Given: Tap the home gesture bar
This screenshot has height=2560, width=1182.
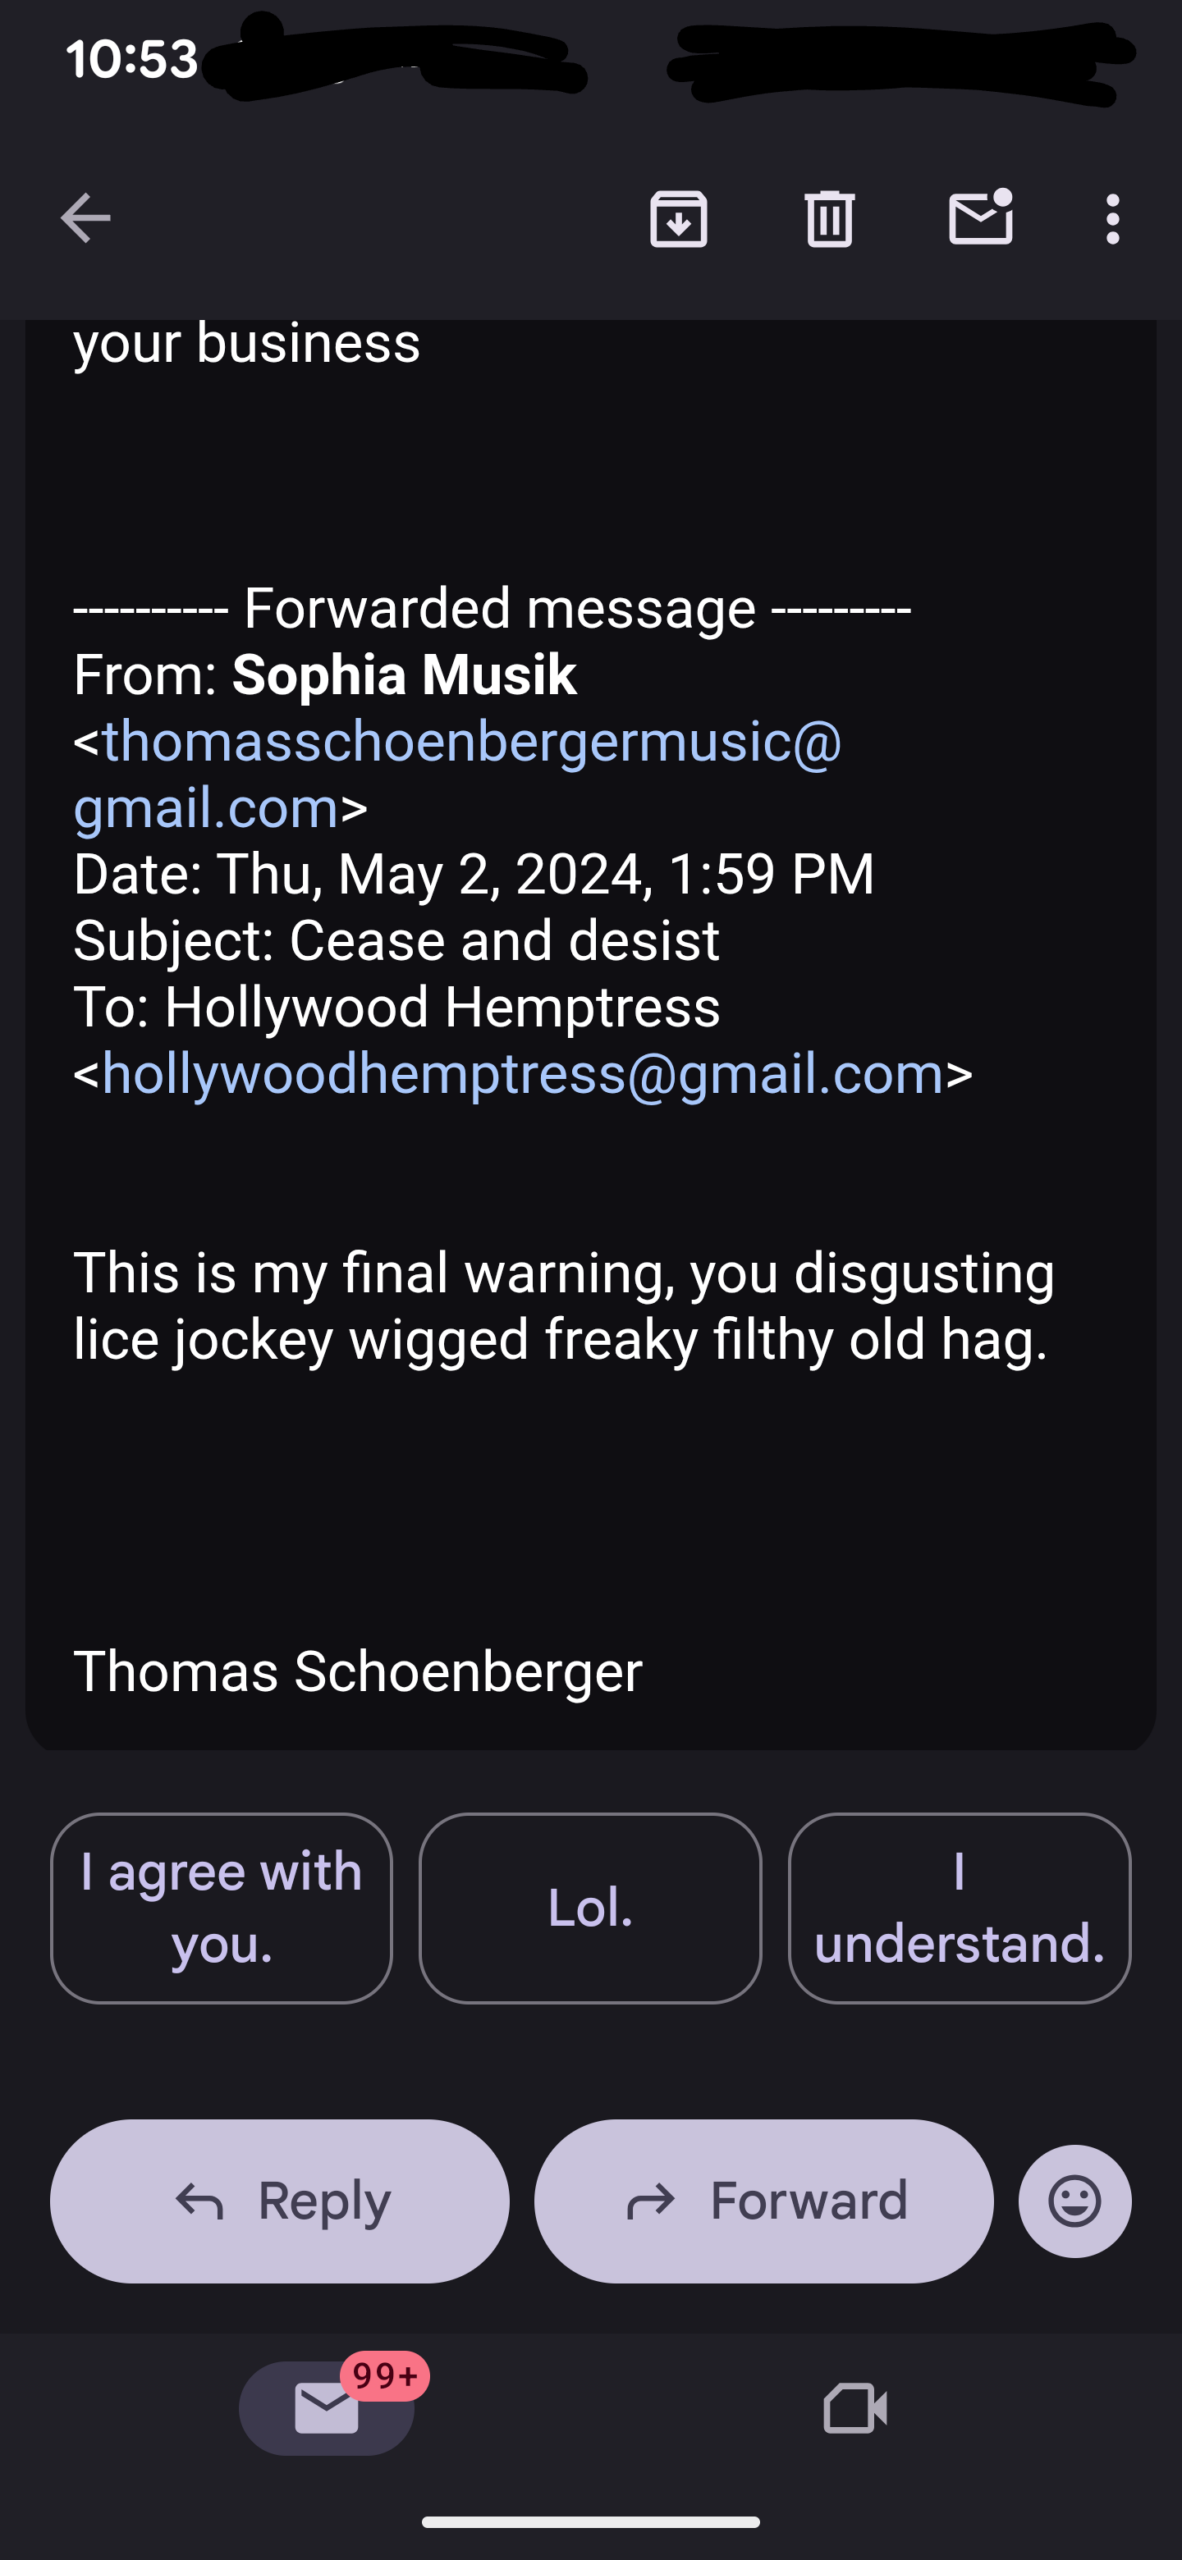Looking at the screenshot, I should pyautogui.click(x=590, y=2522).
